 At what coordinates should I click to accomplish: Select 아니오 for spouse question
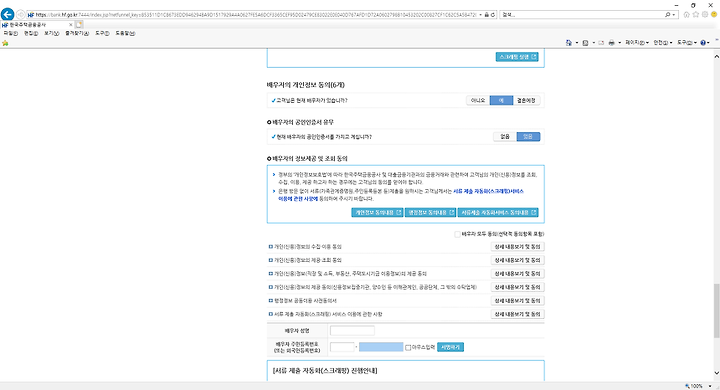(x=478, y=100)
